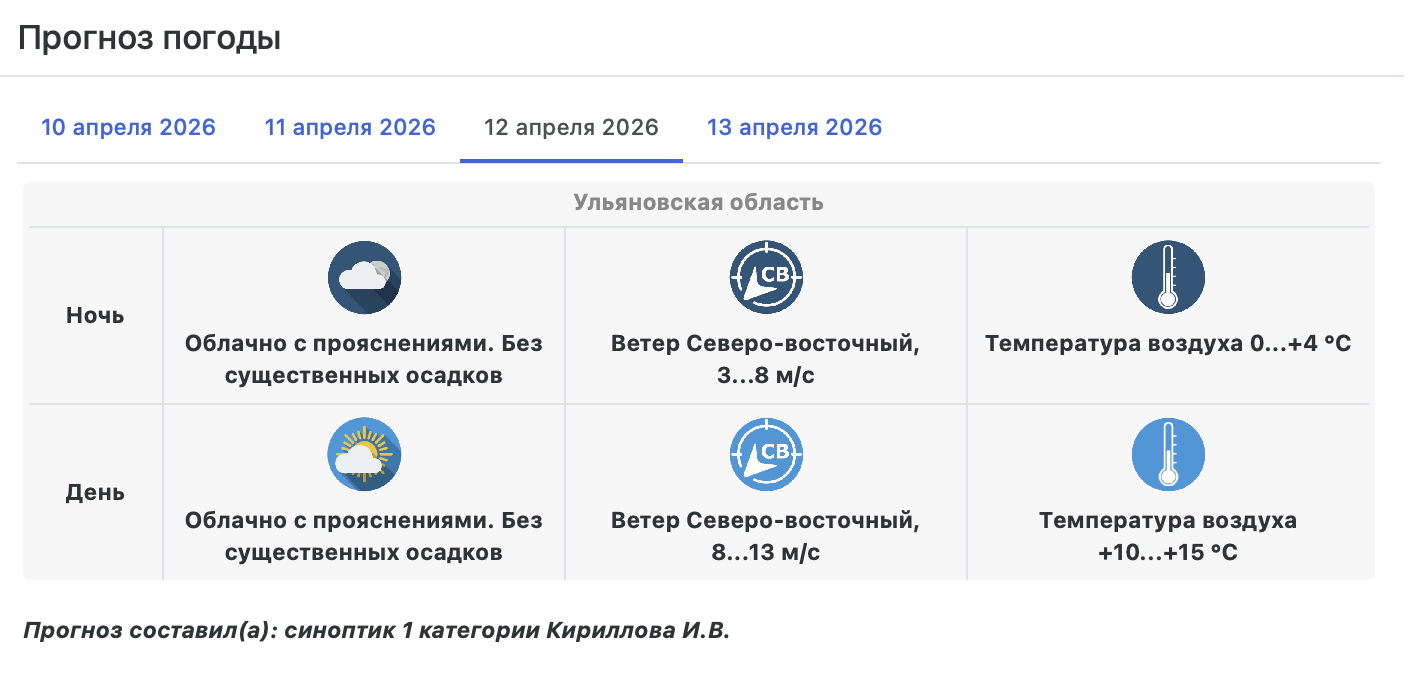Click the night cloudy moon weather icon
The height and width of the screenshot is (684, 1412).
click(364, 278)
